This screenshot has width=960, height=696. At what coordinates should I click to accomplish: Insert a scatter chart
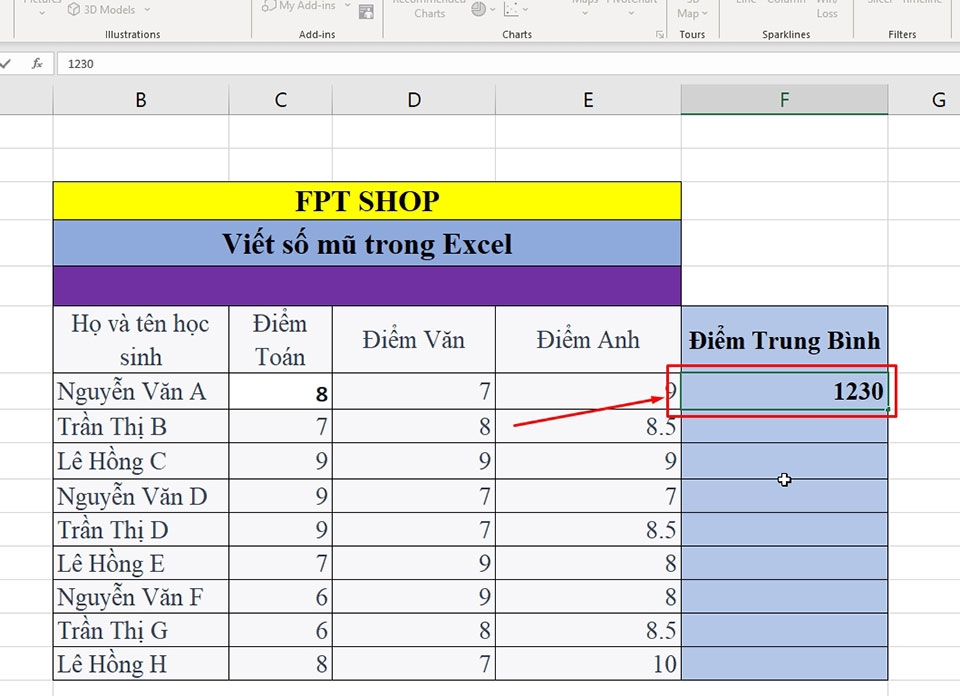(513, 8)
